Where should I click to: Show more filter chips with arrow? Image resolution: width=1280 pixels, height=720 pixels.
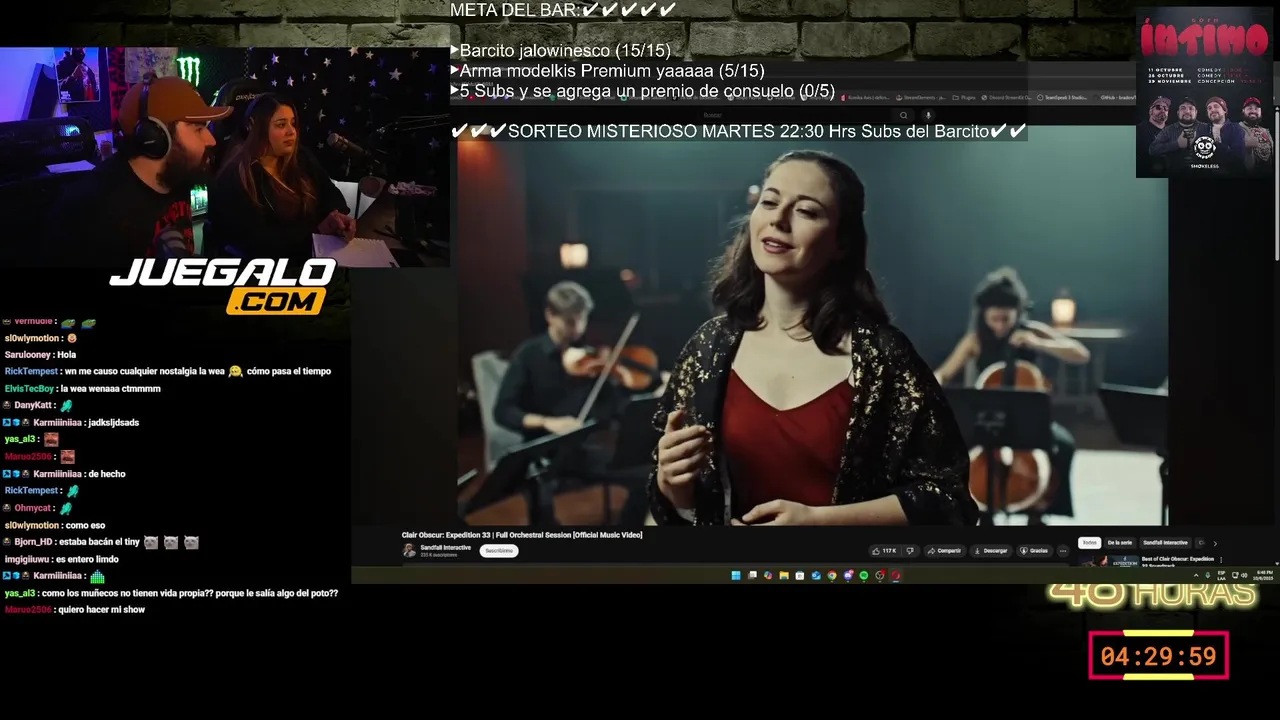click(x=1215, y=543)
